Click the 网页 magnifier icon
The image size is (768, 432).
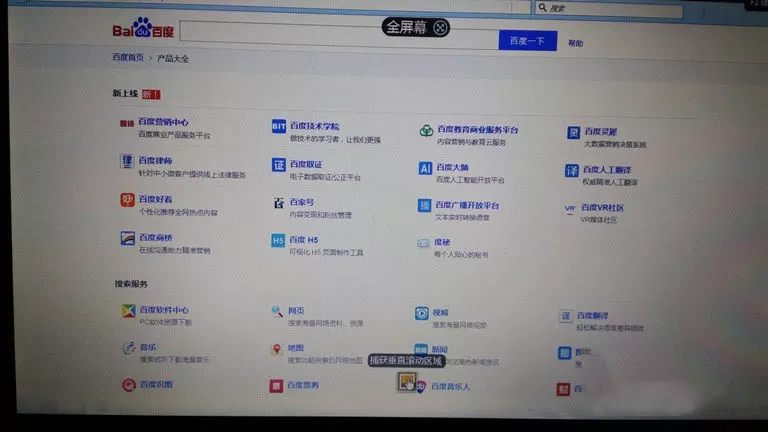pyautogui.click(x=277, y=312)
